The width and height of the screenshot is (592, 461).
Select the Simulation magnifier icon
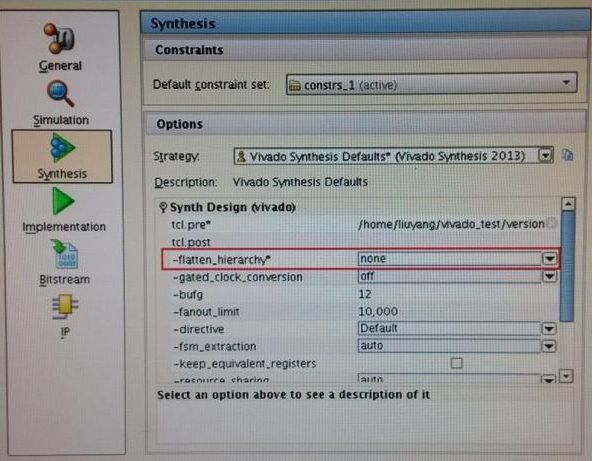[x=60, y=93]
